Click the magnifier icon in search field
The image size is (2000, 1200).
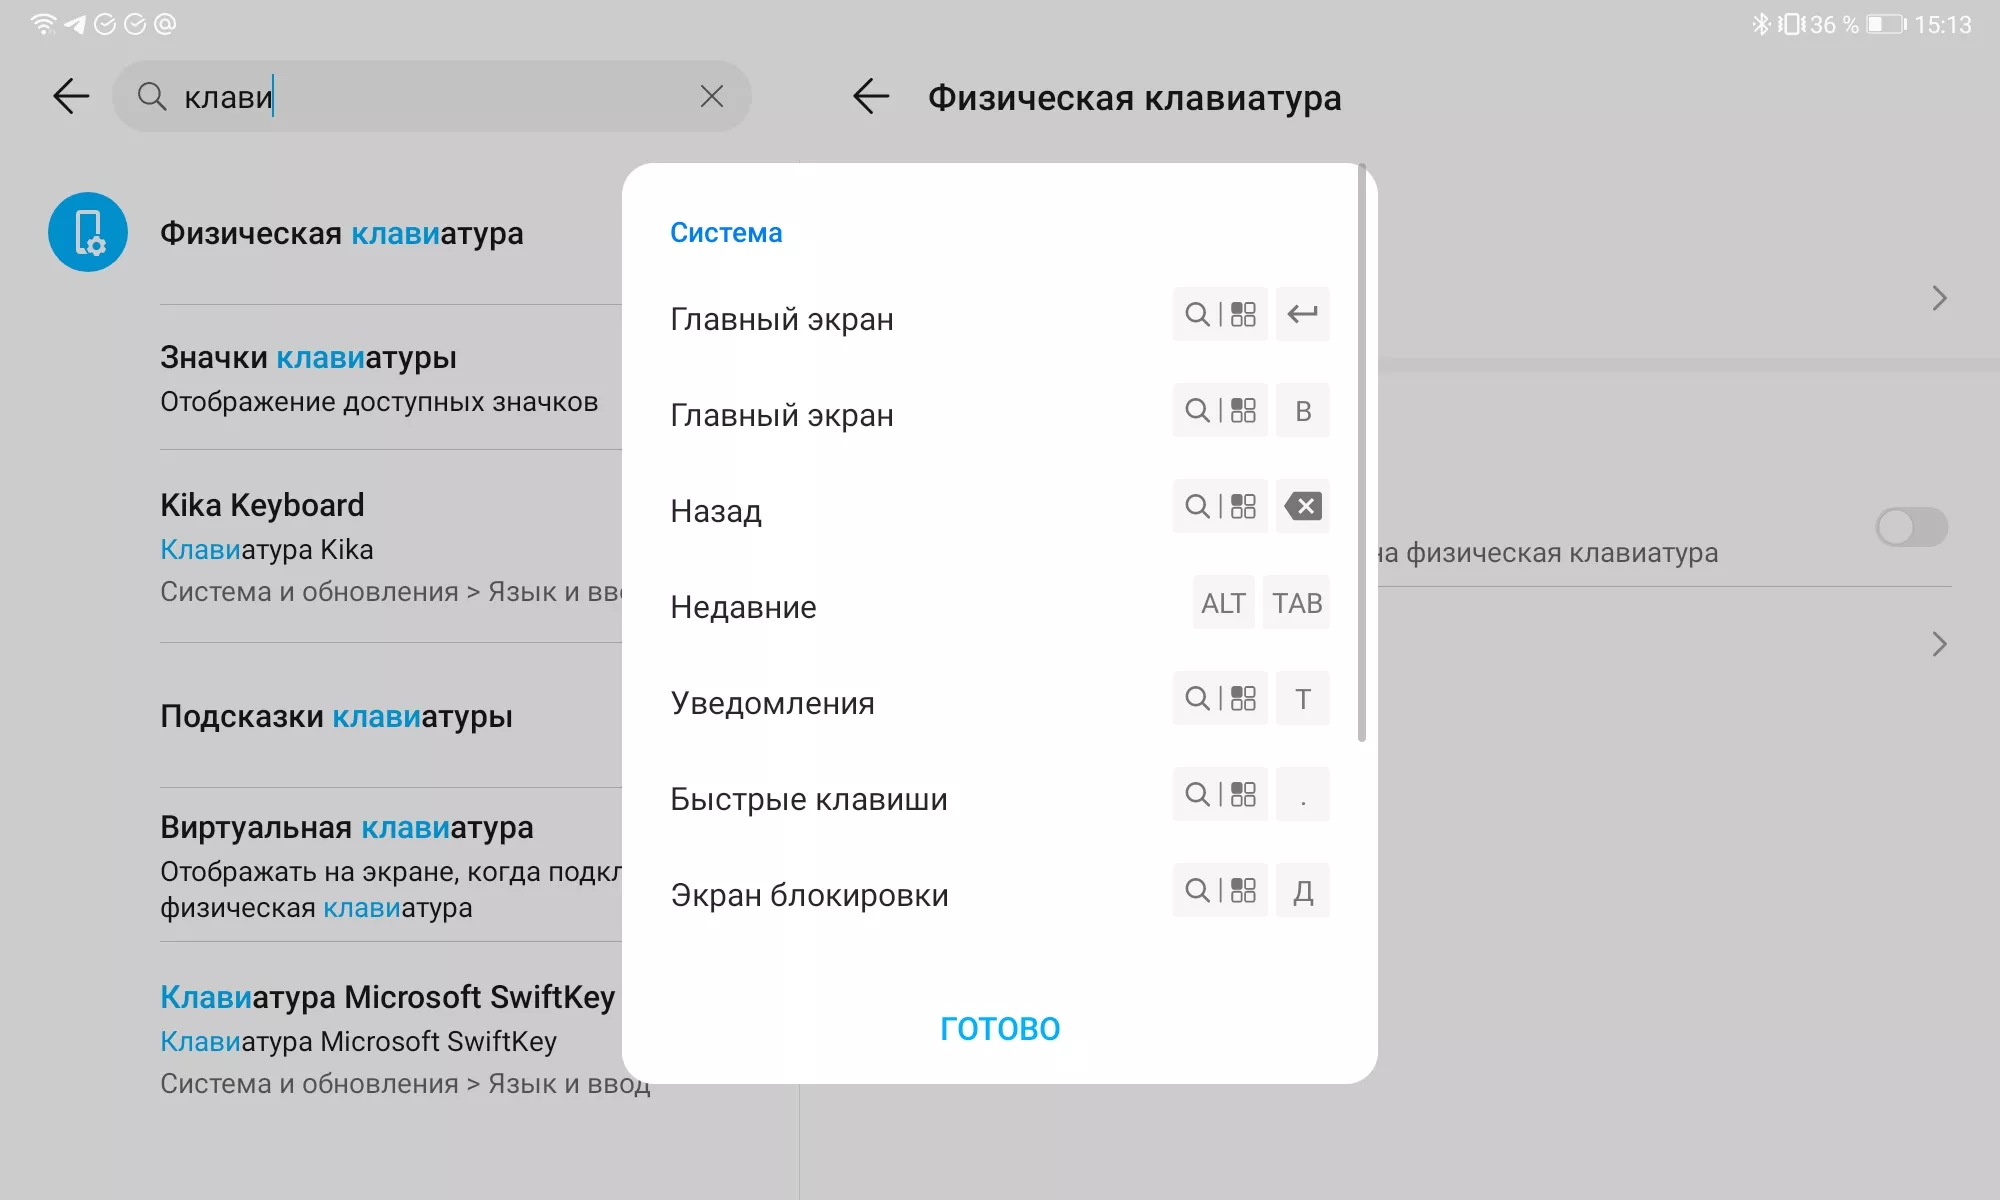tap(152, 96)
